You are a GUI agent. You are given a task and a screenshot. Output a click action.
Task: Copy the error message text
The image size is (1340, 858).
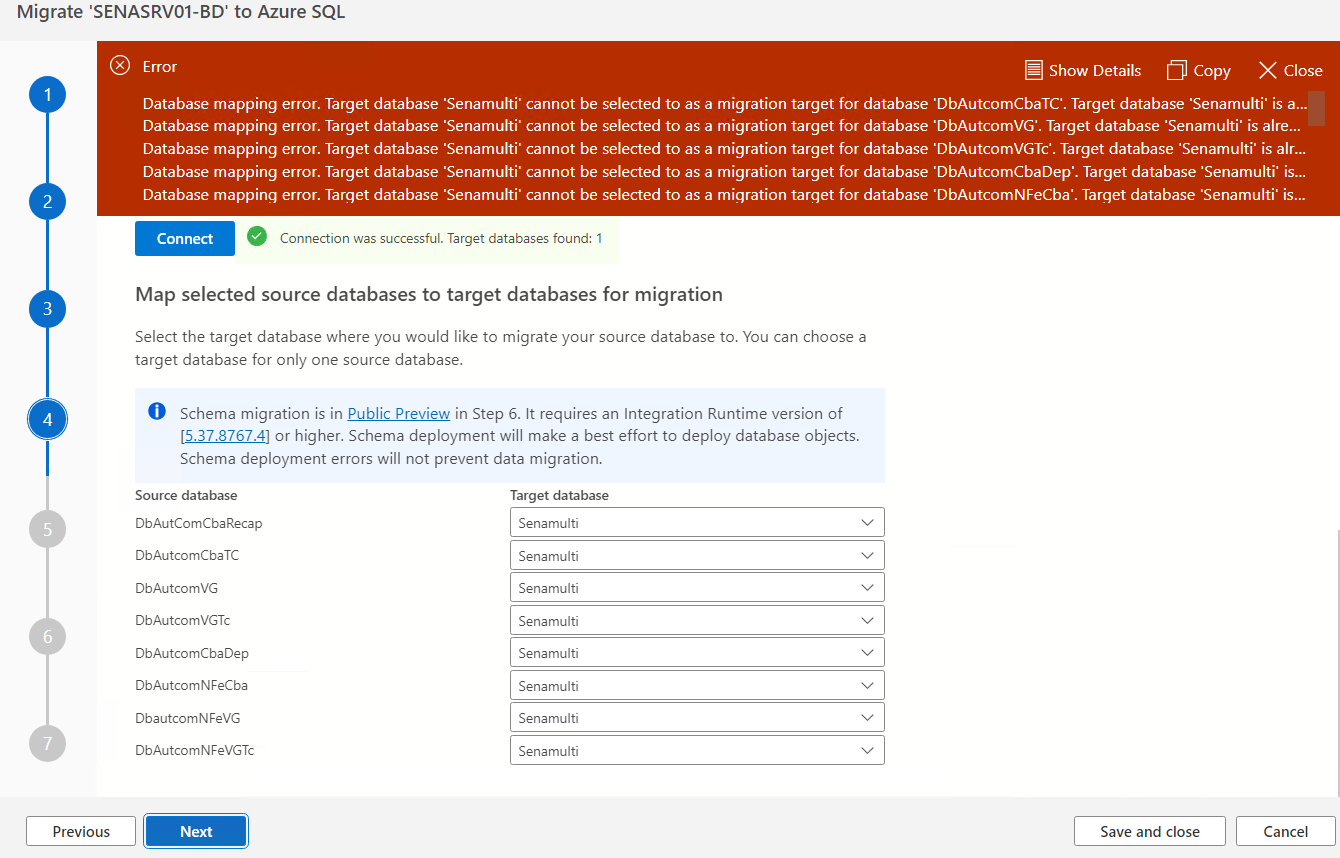click(1198, 70)
